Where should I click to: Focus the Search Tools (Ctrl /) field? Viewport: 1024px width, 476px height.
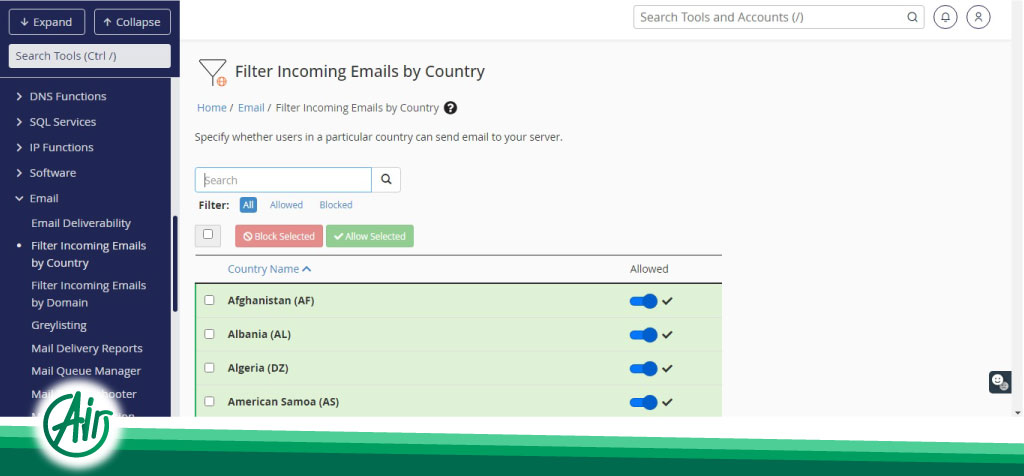[x=89, y=56]
